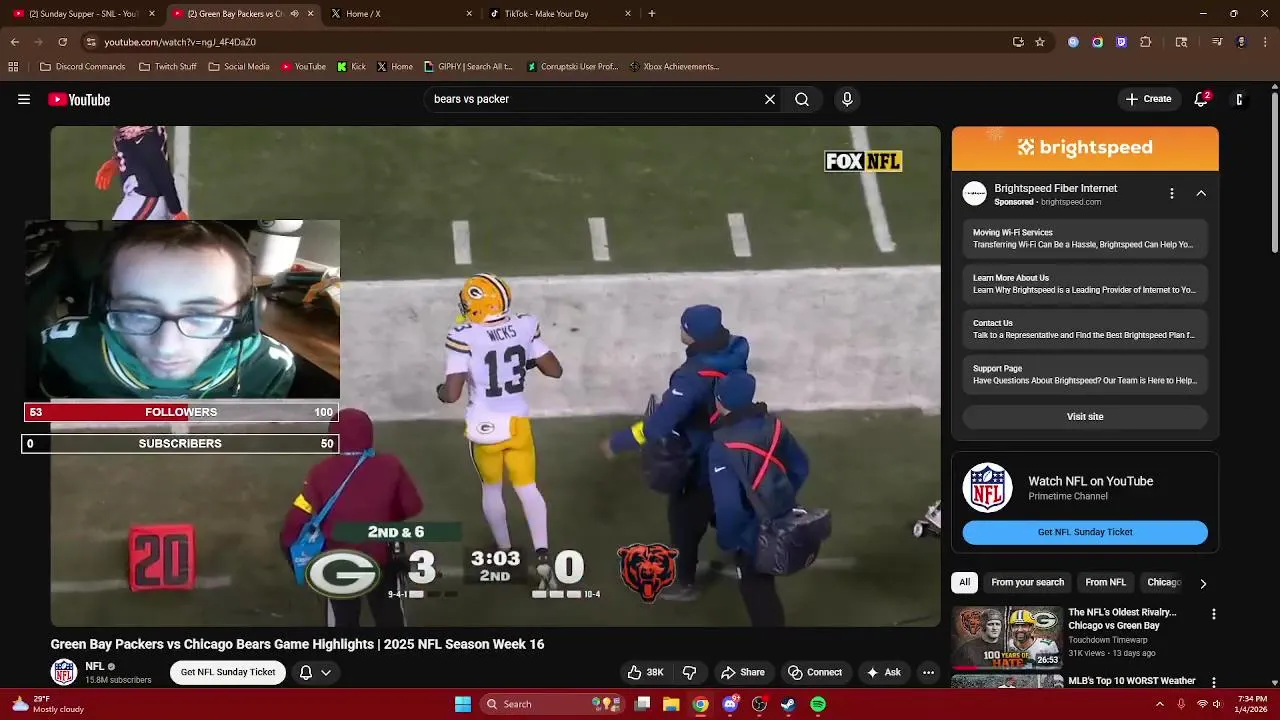
Task: Open the Windows Start menu
Action: 463,704
